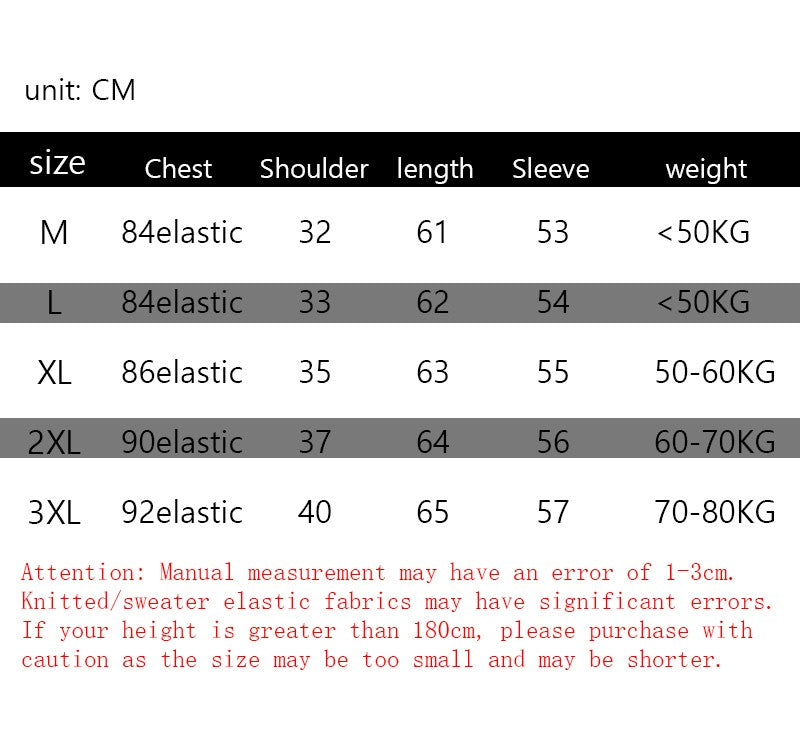Click the "70-80KG" weight cell
Image resolution: width=800 pixels, height=756 pixels.
pyautogui.click(x=715, y=513)
